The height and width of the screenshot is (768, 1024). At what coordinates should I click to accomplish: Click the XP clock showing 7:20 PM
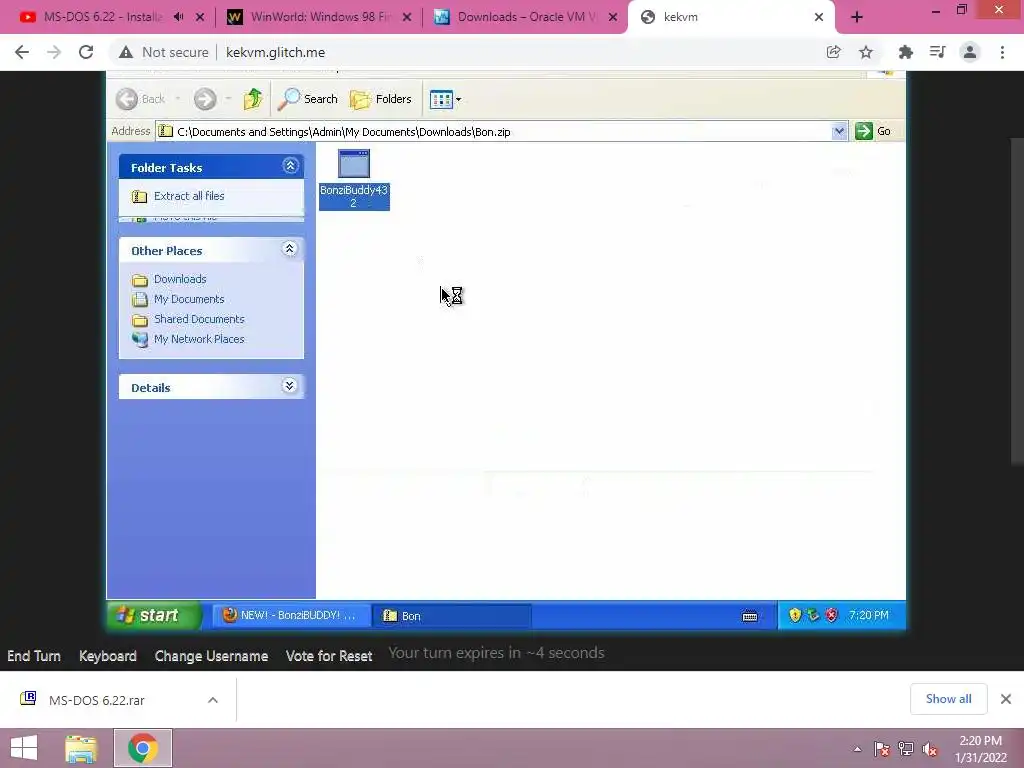pos(869,615)
